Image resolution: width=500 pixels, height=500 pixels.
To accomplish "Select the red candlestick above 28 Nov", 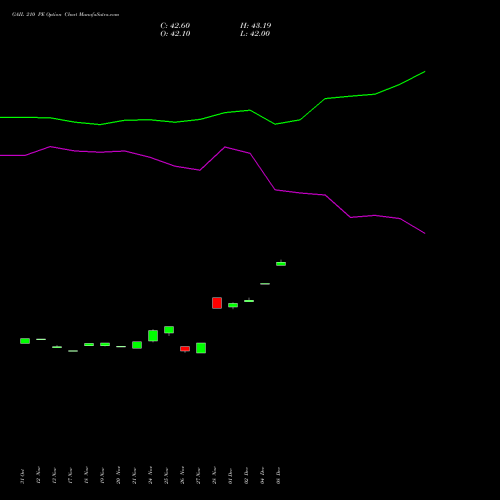I will tap(217, 303).
